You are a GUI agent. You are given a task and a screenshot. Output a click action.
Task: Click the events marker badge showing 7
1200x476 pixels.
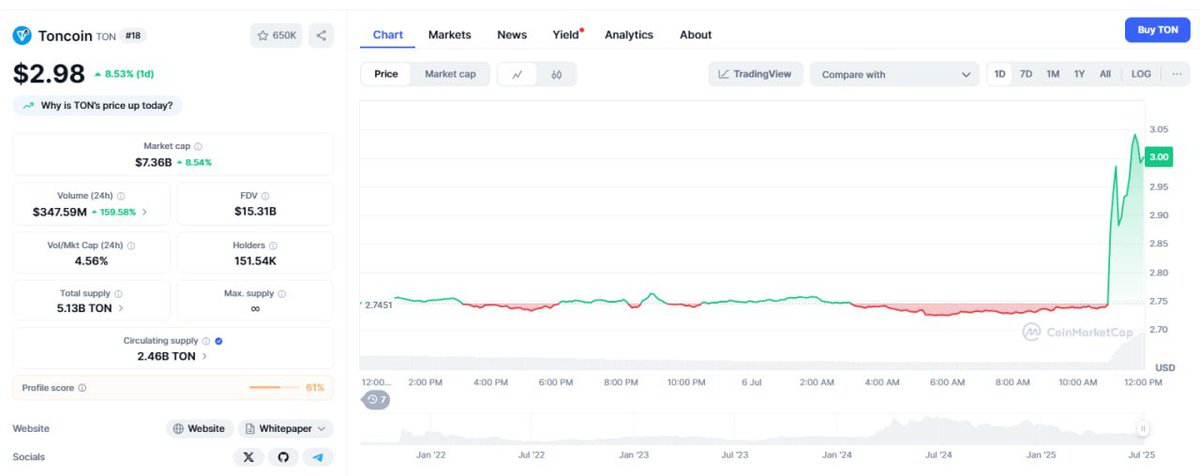coord(376,399)
